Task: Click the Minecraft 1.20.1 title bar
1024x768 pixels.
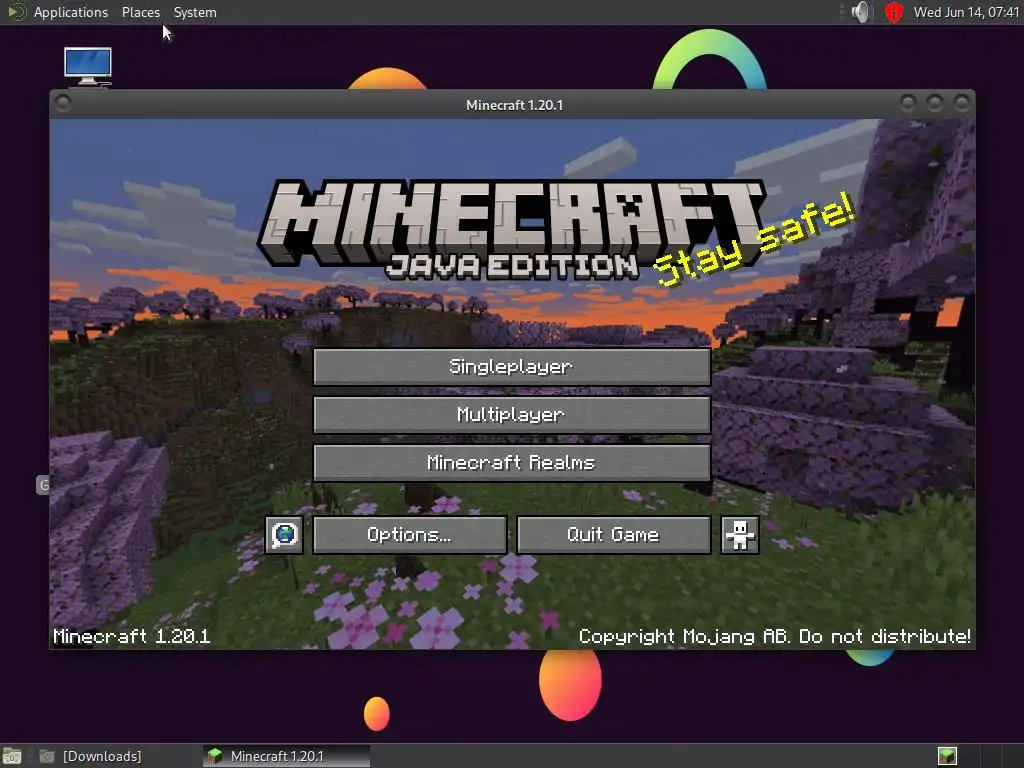Action: pyautogui.click(x=514, y=104)
